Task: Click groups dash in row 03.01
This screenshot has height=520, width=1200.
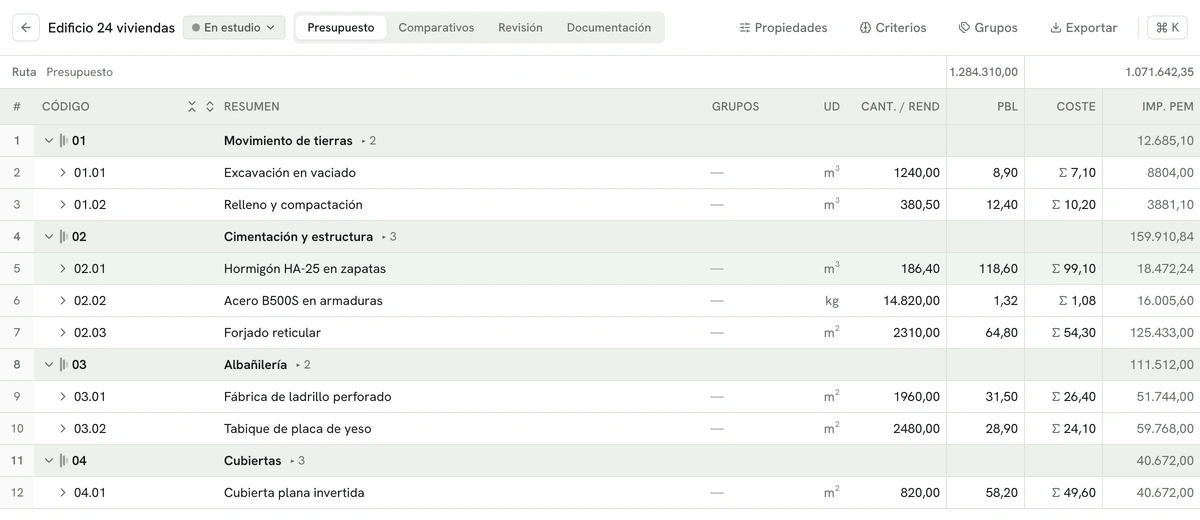Action: [x=716, y=397]
